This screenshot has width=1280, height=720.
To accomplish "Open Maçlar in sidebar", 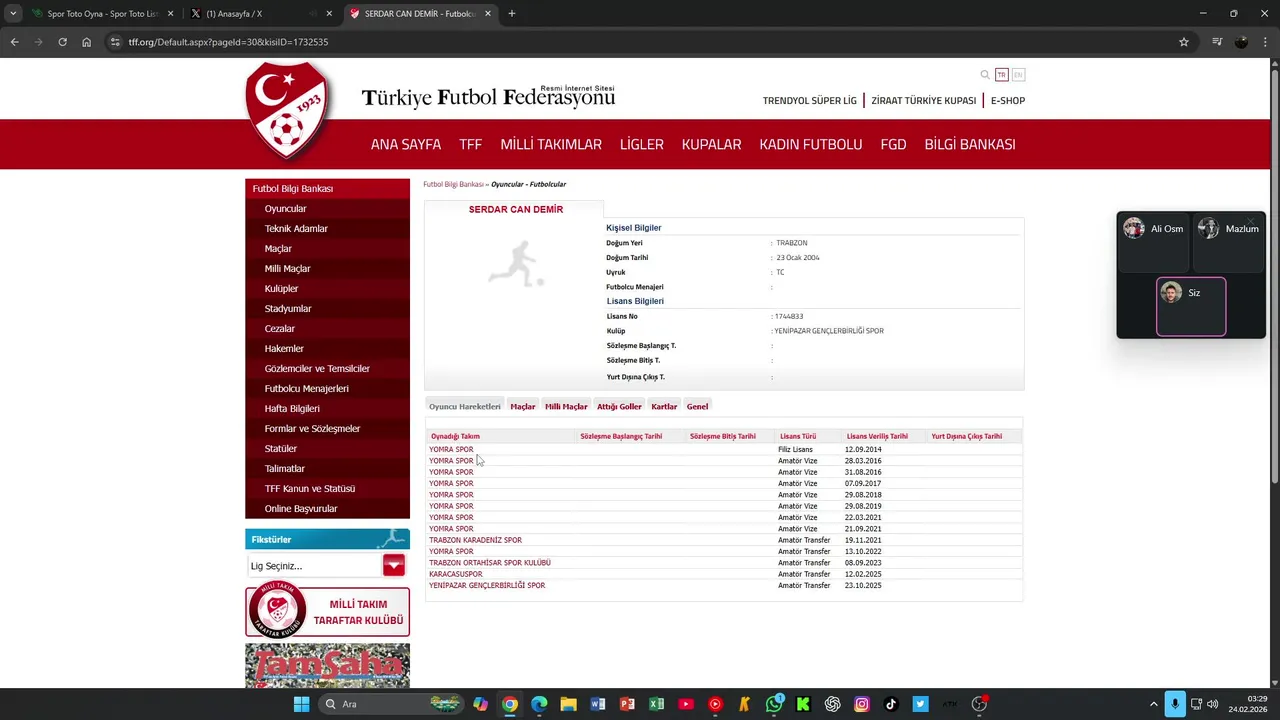I will [x=278, y=249].
